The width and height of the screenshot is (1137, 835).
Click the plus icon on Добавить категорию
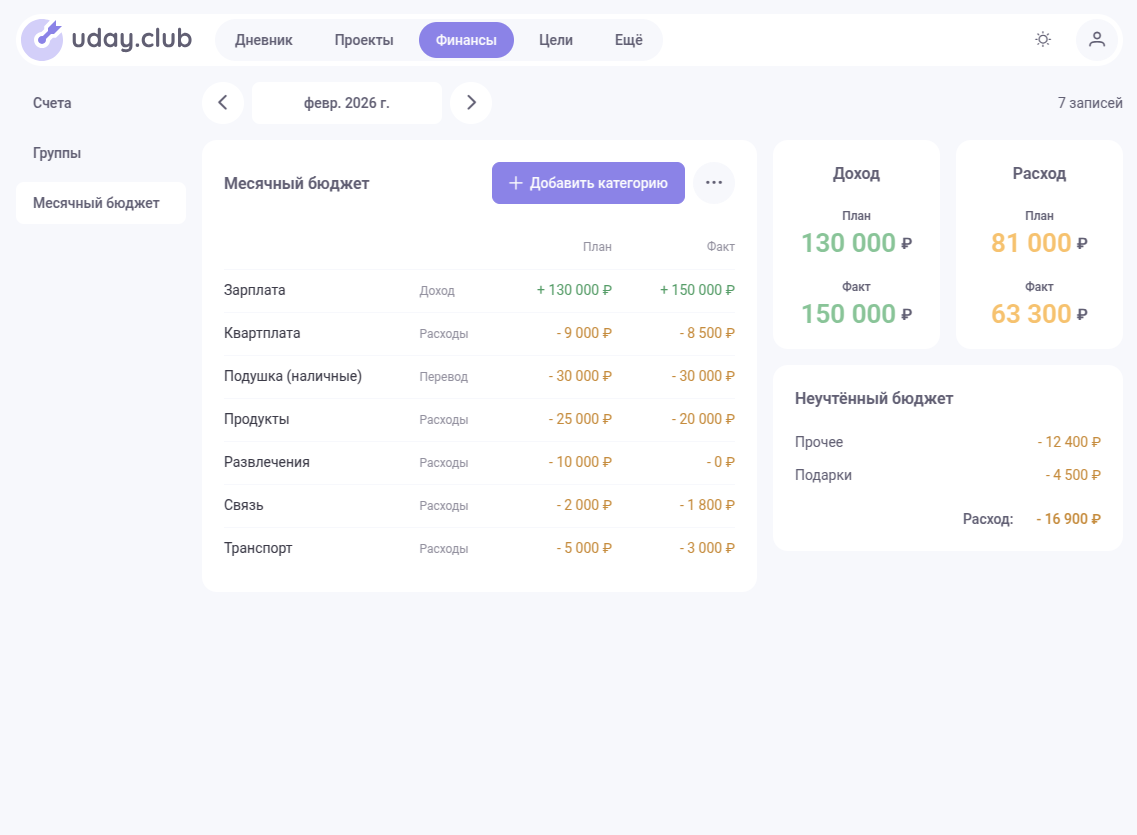coord(516,183)
